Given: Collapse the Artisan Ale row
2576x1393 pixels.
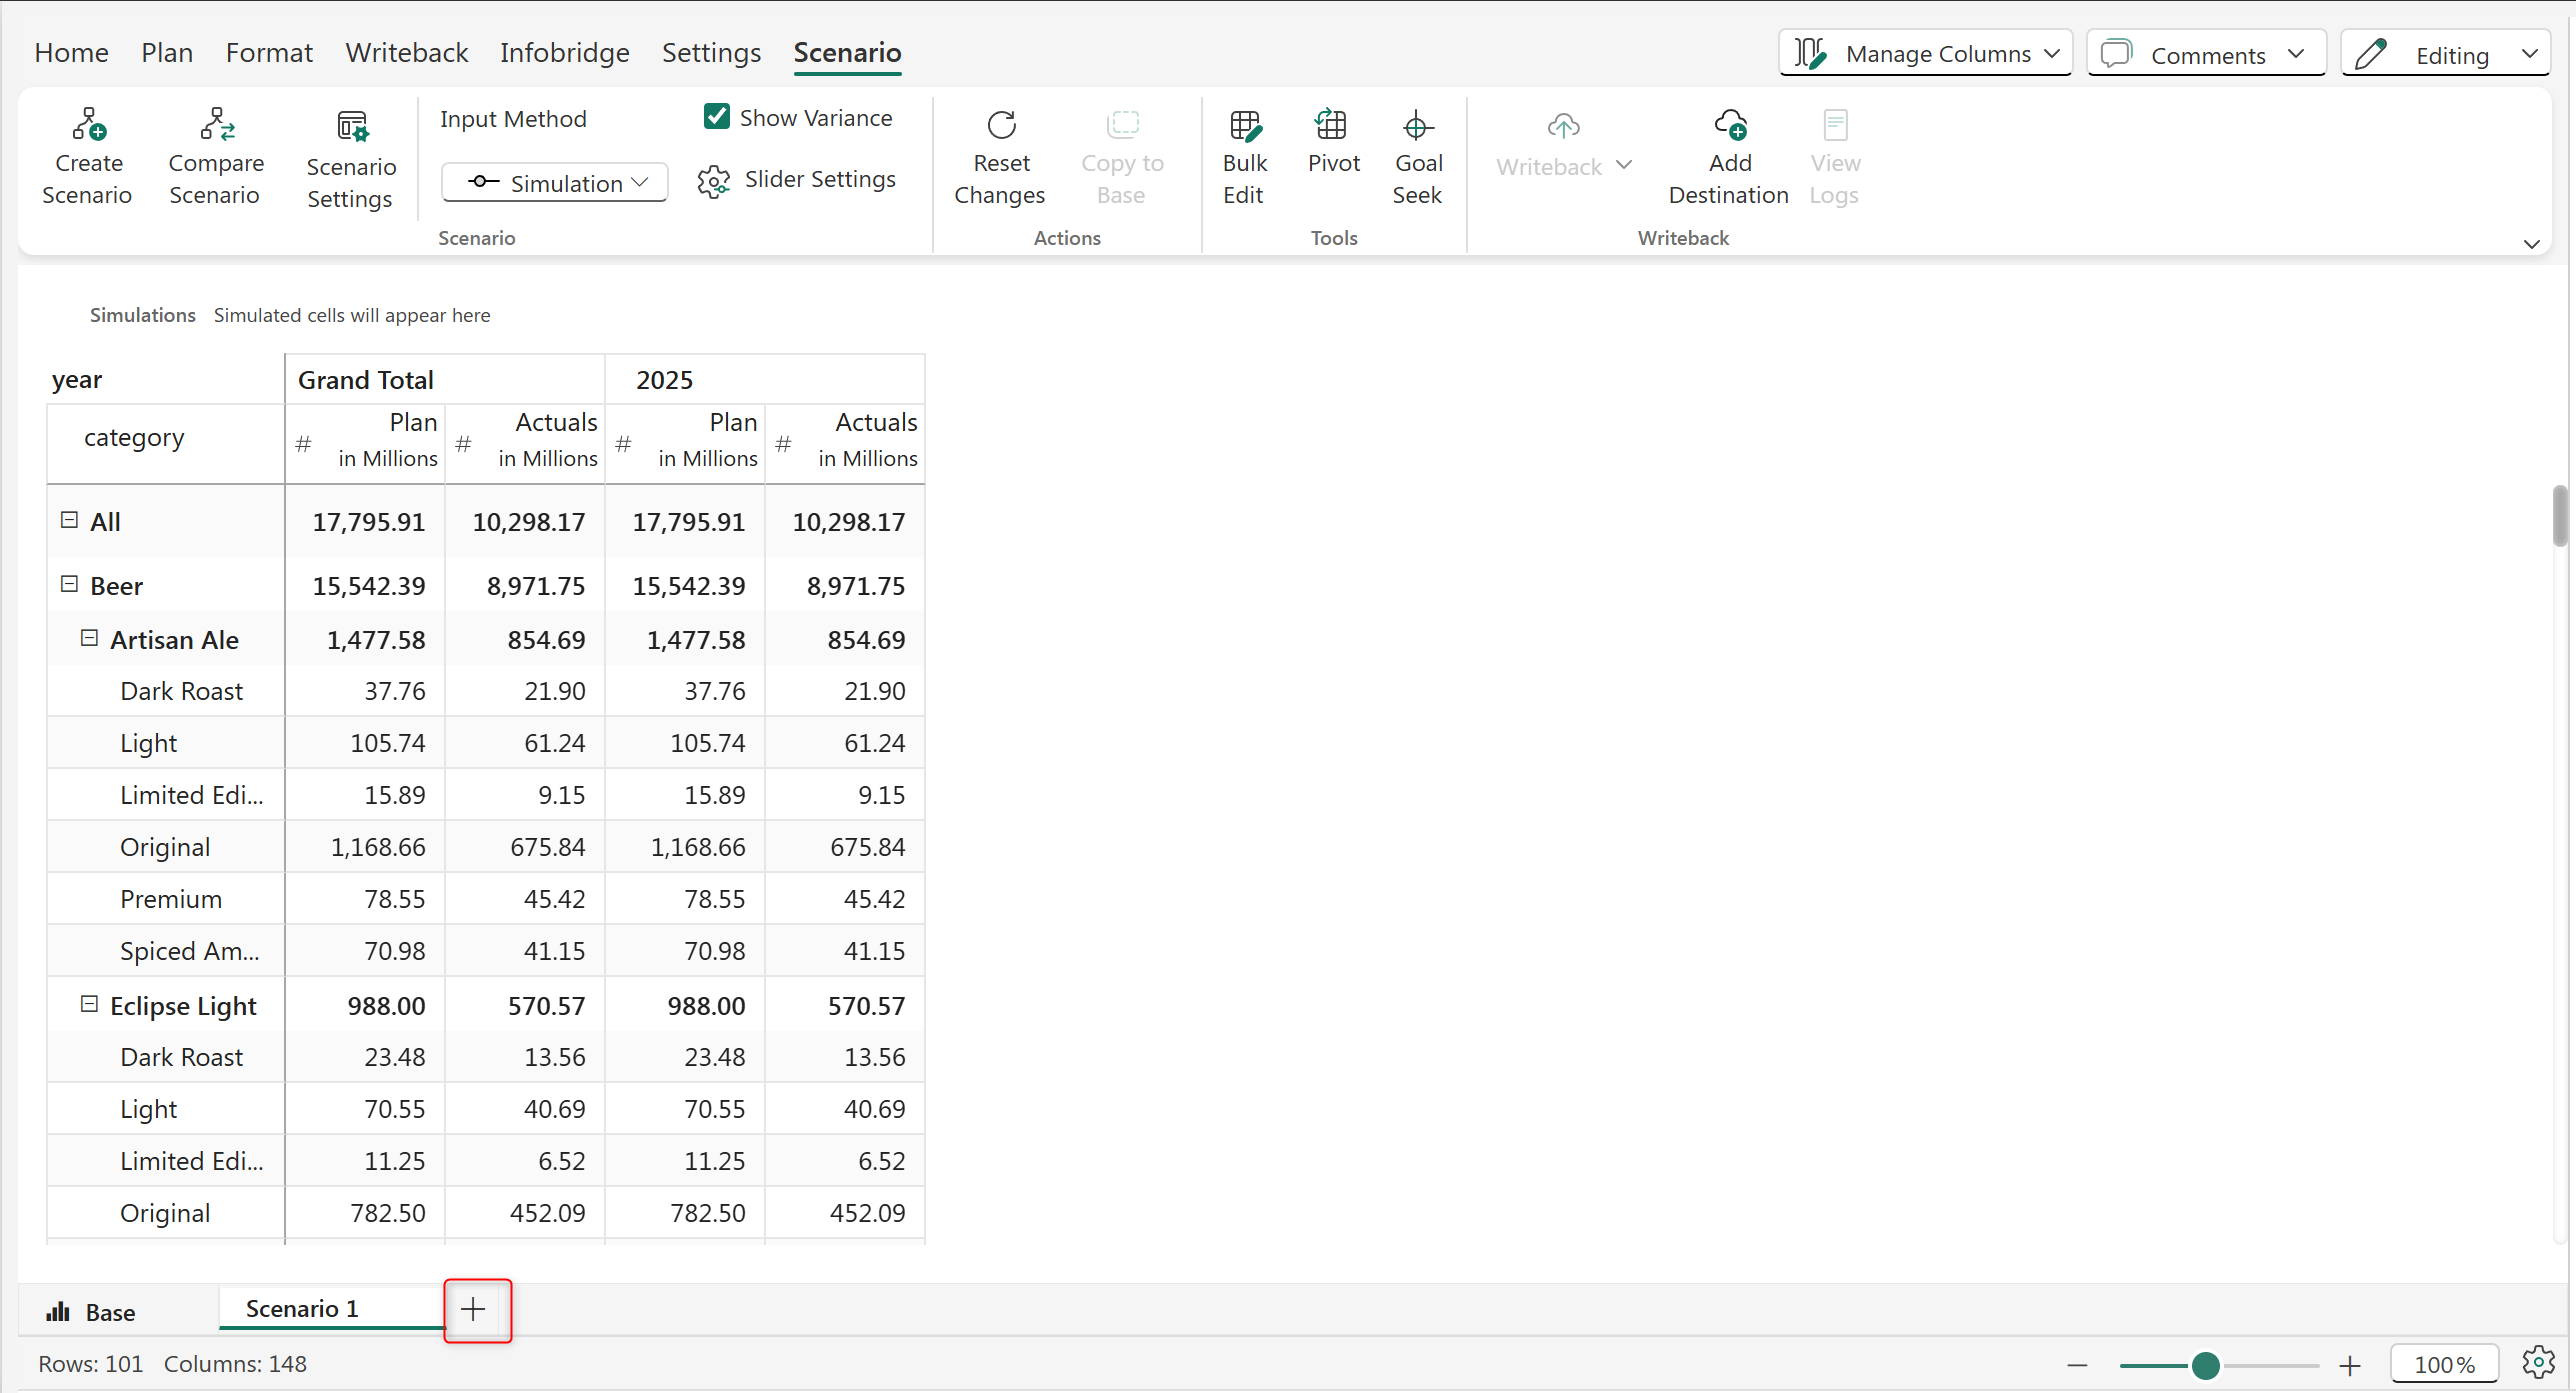Looking at the screenshot, I should (89, 638).
